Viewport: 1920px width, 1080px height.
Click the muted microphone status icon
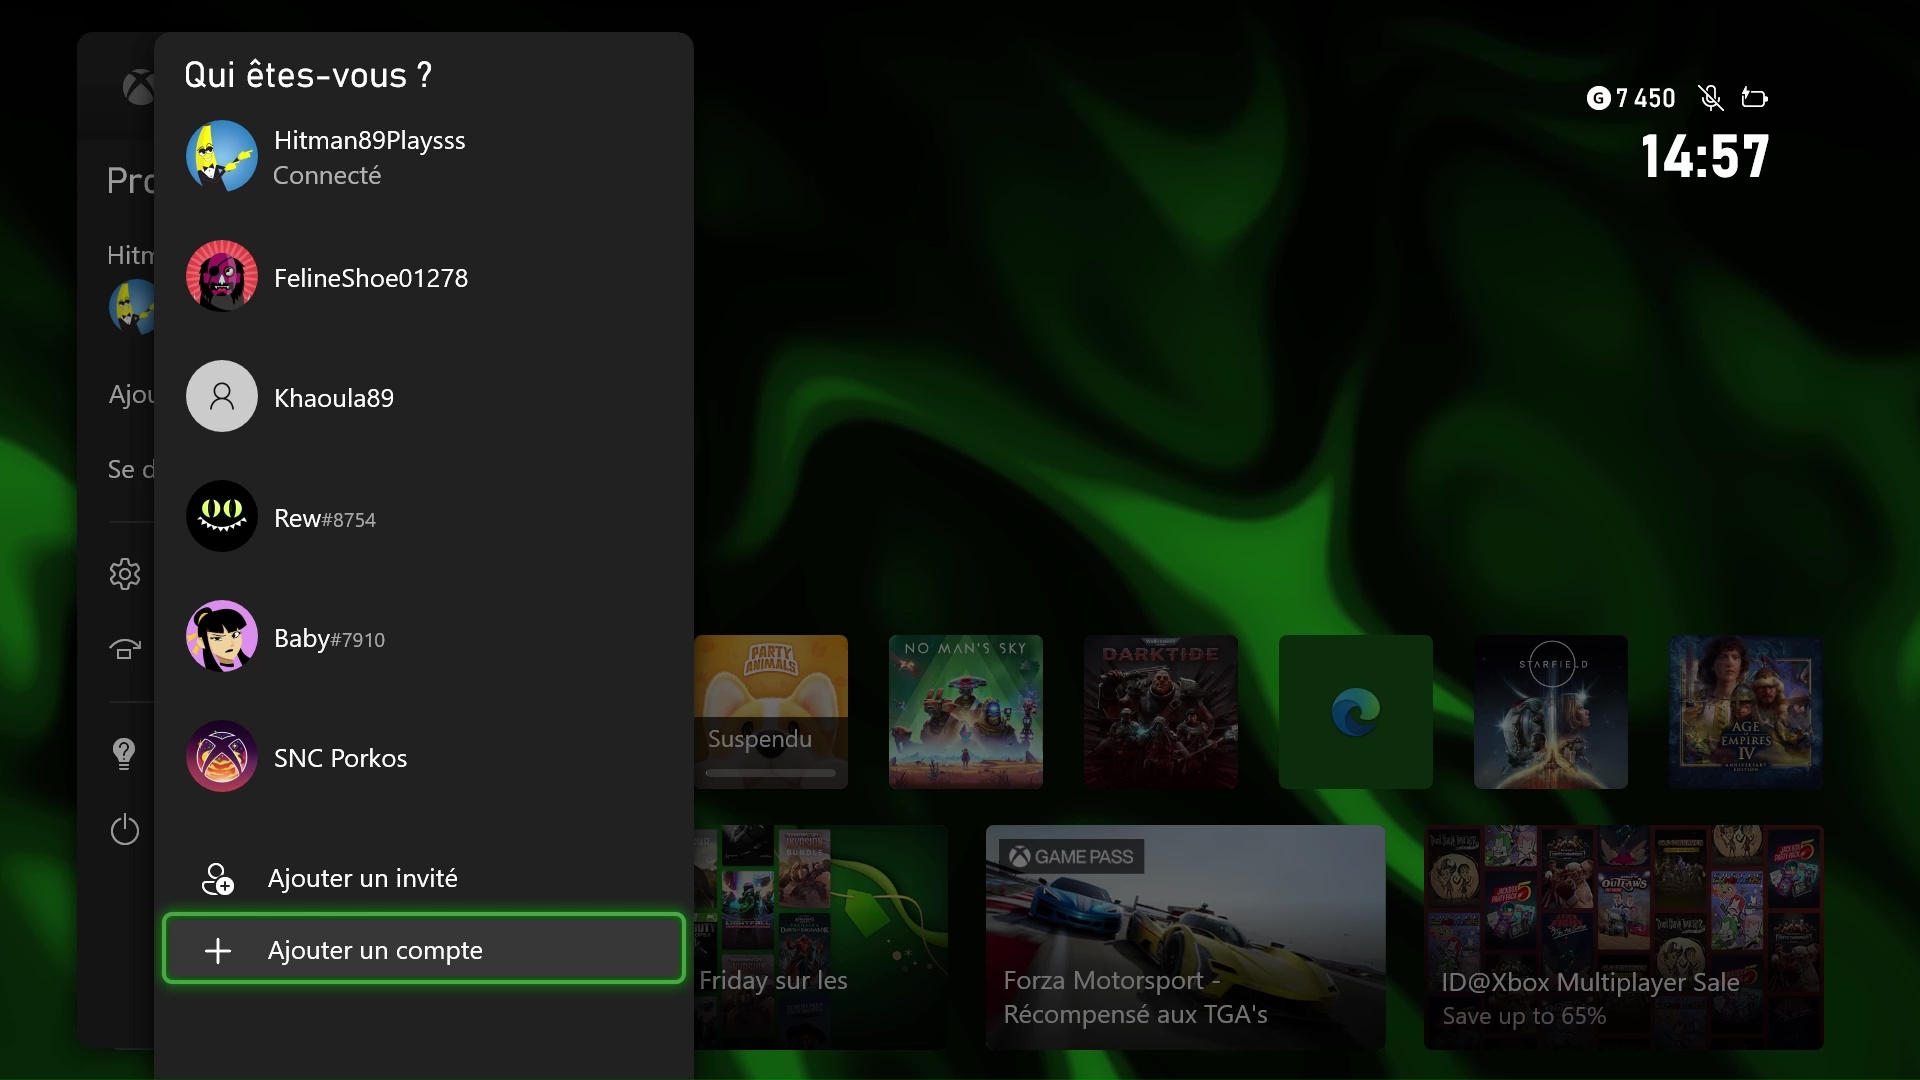pyautogui.click(x=1711, y=98)
